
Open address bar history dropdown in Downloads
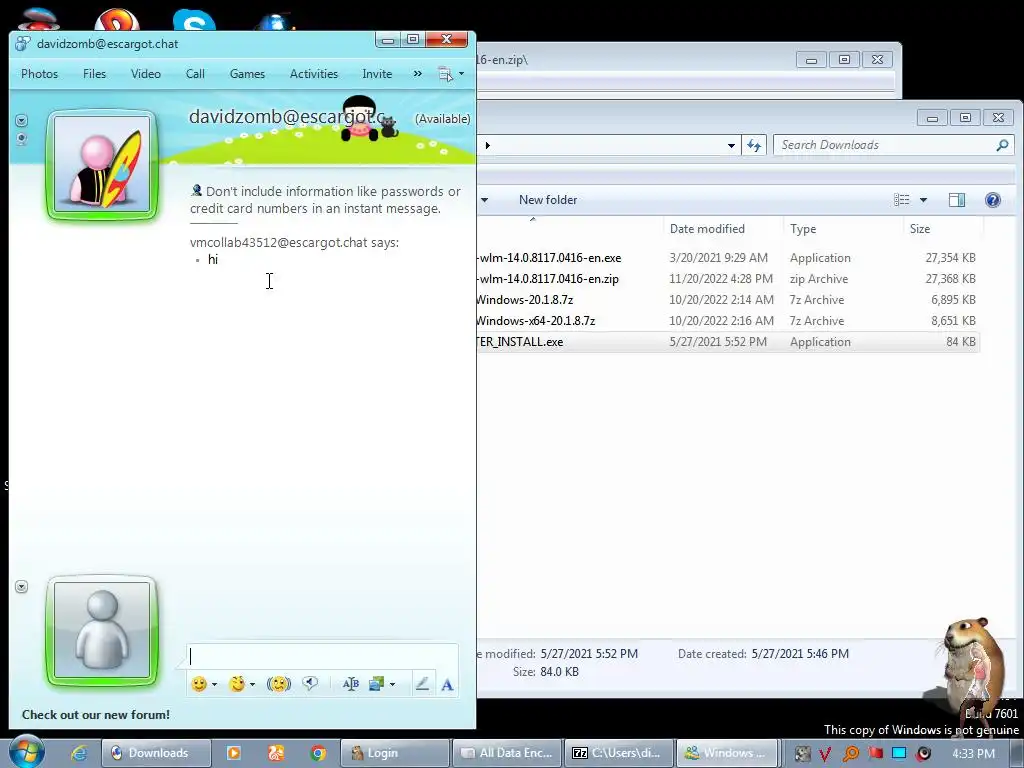731,146
